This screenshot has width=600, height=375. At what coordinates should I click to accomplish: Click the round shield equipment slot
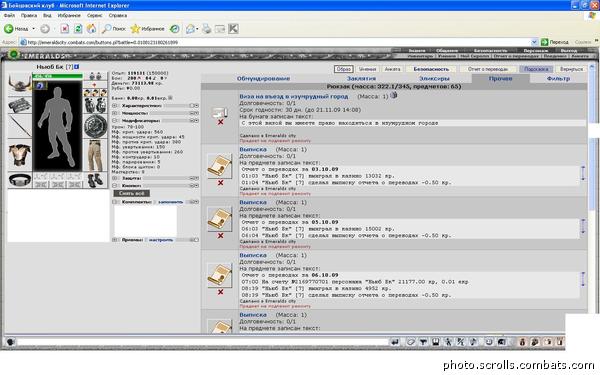pos(95,126)
